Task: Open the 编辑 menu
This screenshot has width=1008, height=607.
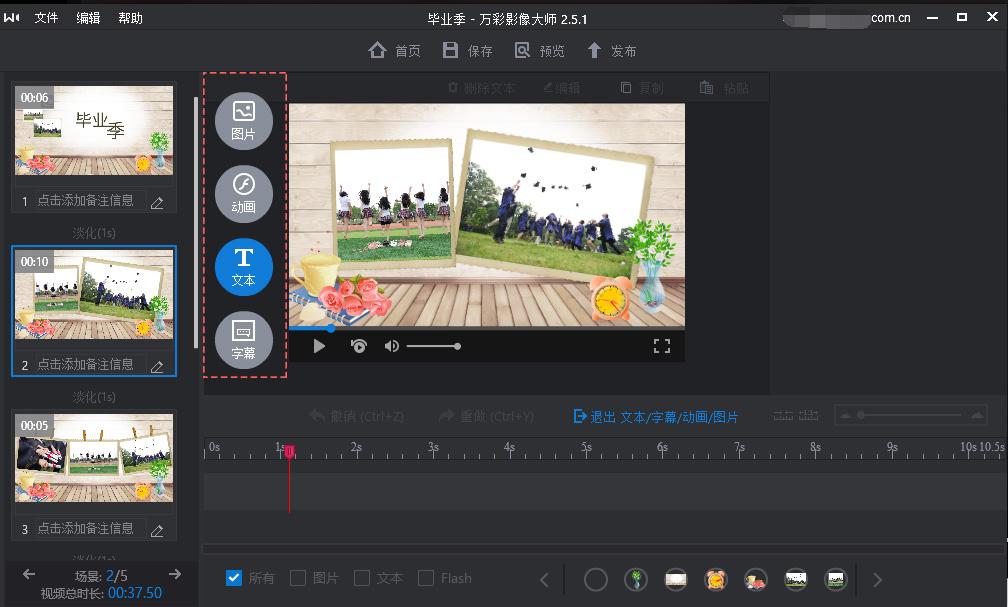Action: [x=88, y=17]
